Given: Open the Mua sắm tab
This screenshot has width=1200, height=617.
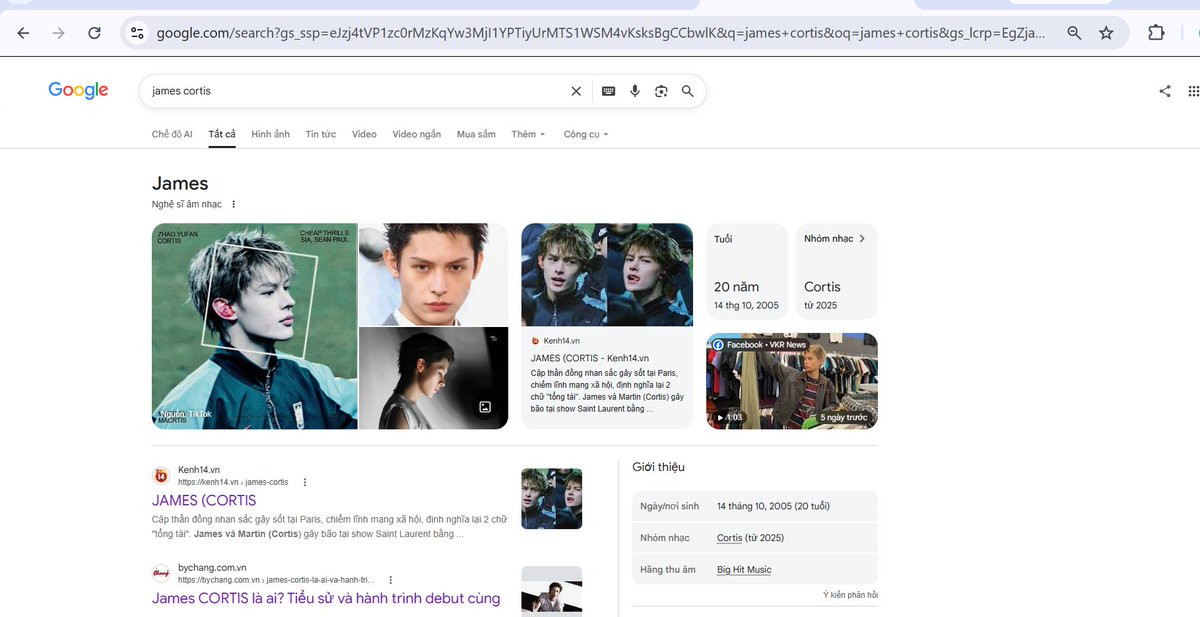Looking at the screenshot, I should (x=476, y=134).
